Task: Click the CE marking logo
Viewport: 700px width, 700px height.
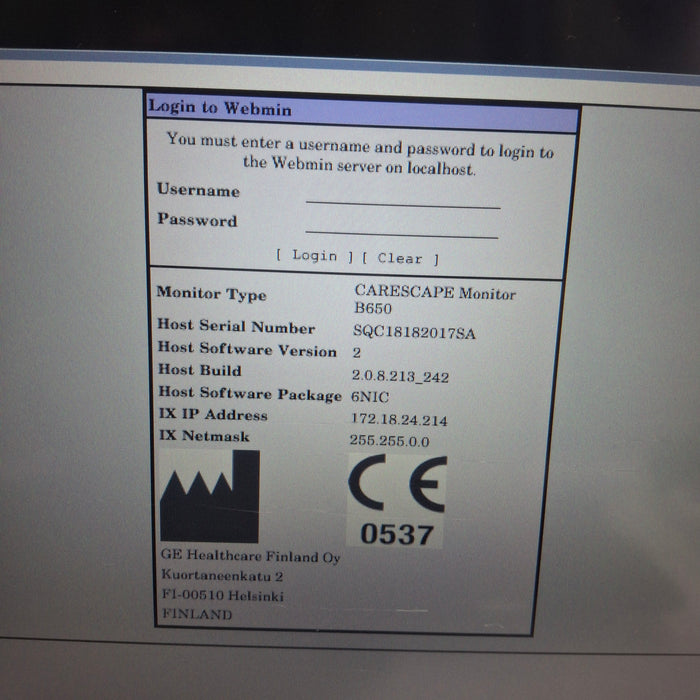Action: click(x=397, y=485)
